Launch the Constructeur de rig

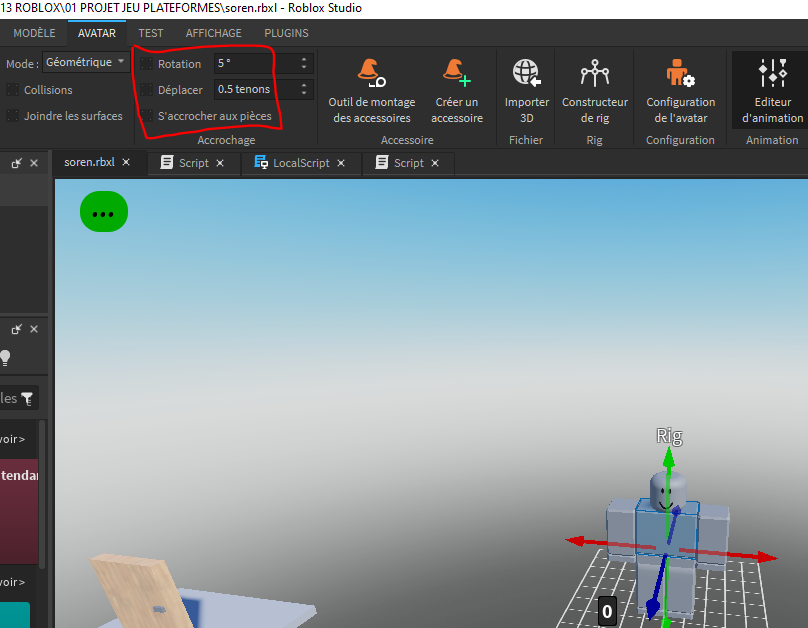click(x=595, y=92)
